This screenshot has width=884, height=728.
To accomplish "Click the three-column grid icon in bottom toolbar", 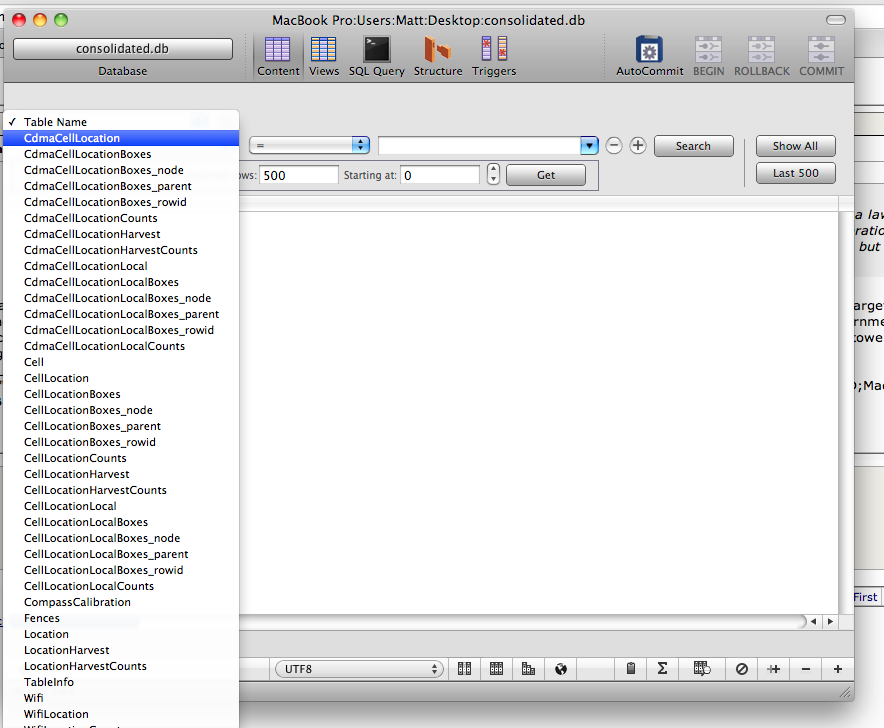I will (x=496, y=669).
